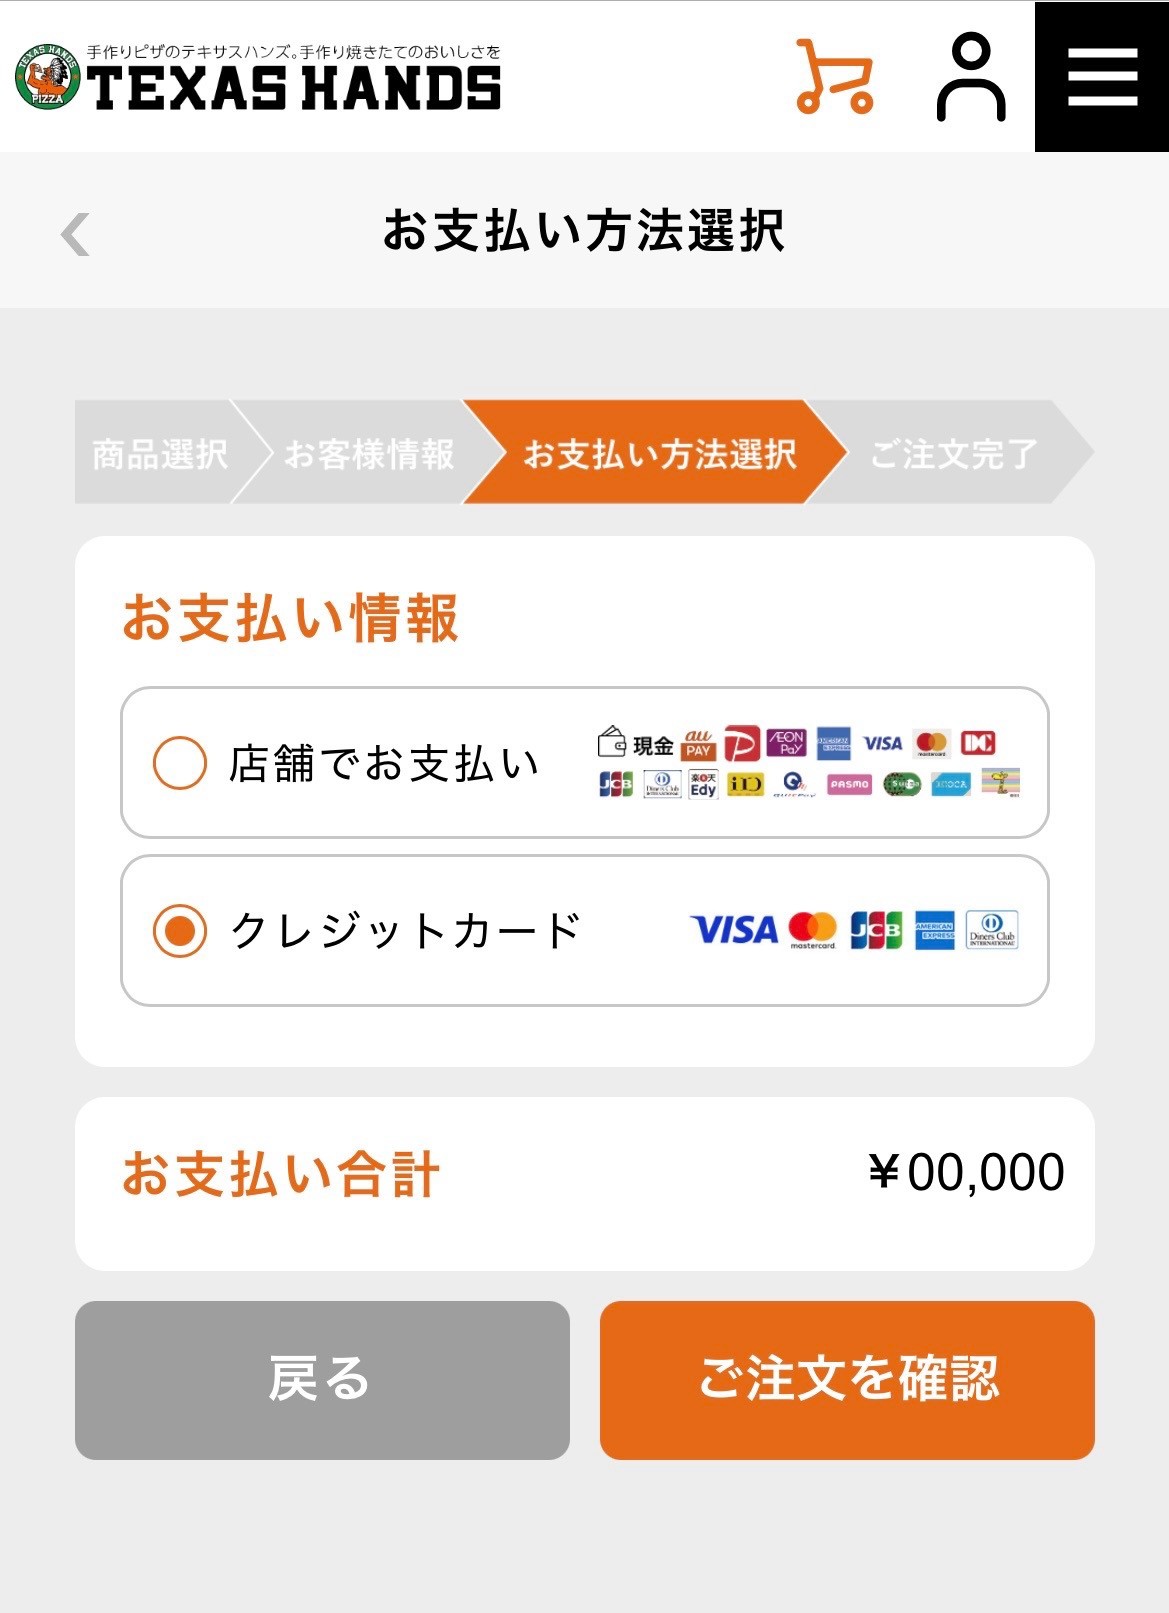Click the PASMO logo
The image size is (1169, 1613).
point(849,784)
